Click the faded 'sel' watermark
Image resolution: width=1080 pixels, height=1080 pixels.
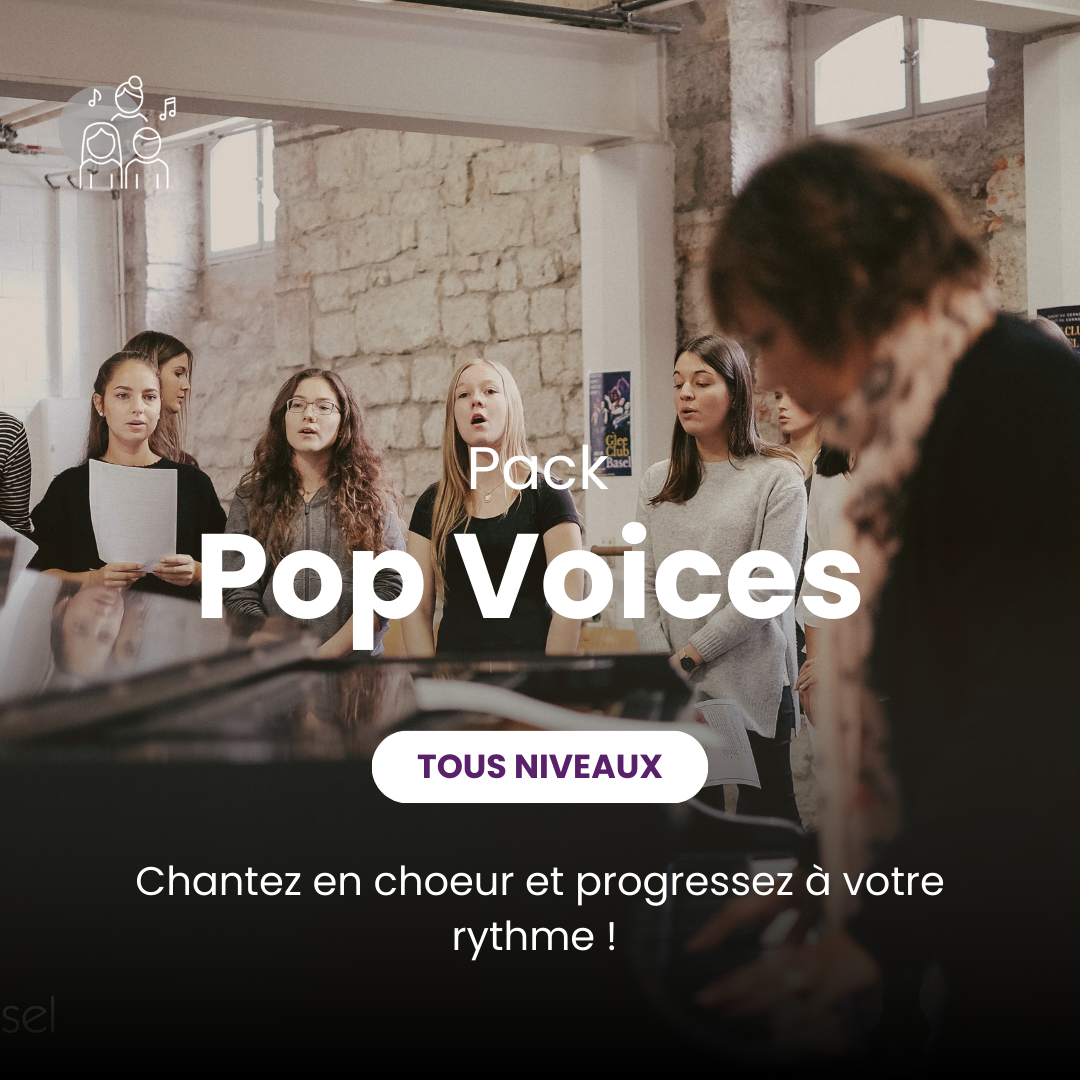tap(28, 1015)
